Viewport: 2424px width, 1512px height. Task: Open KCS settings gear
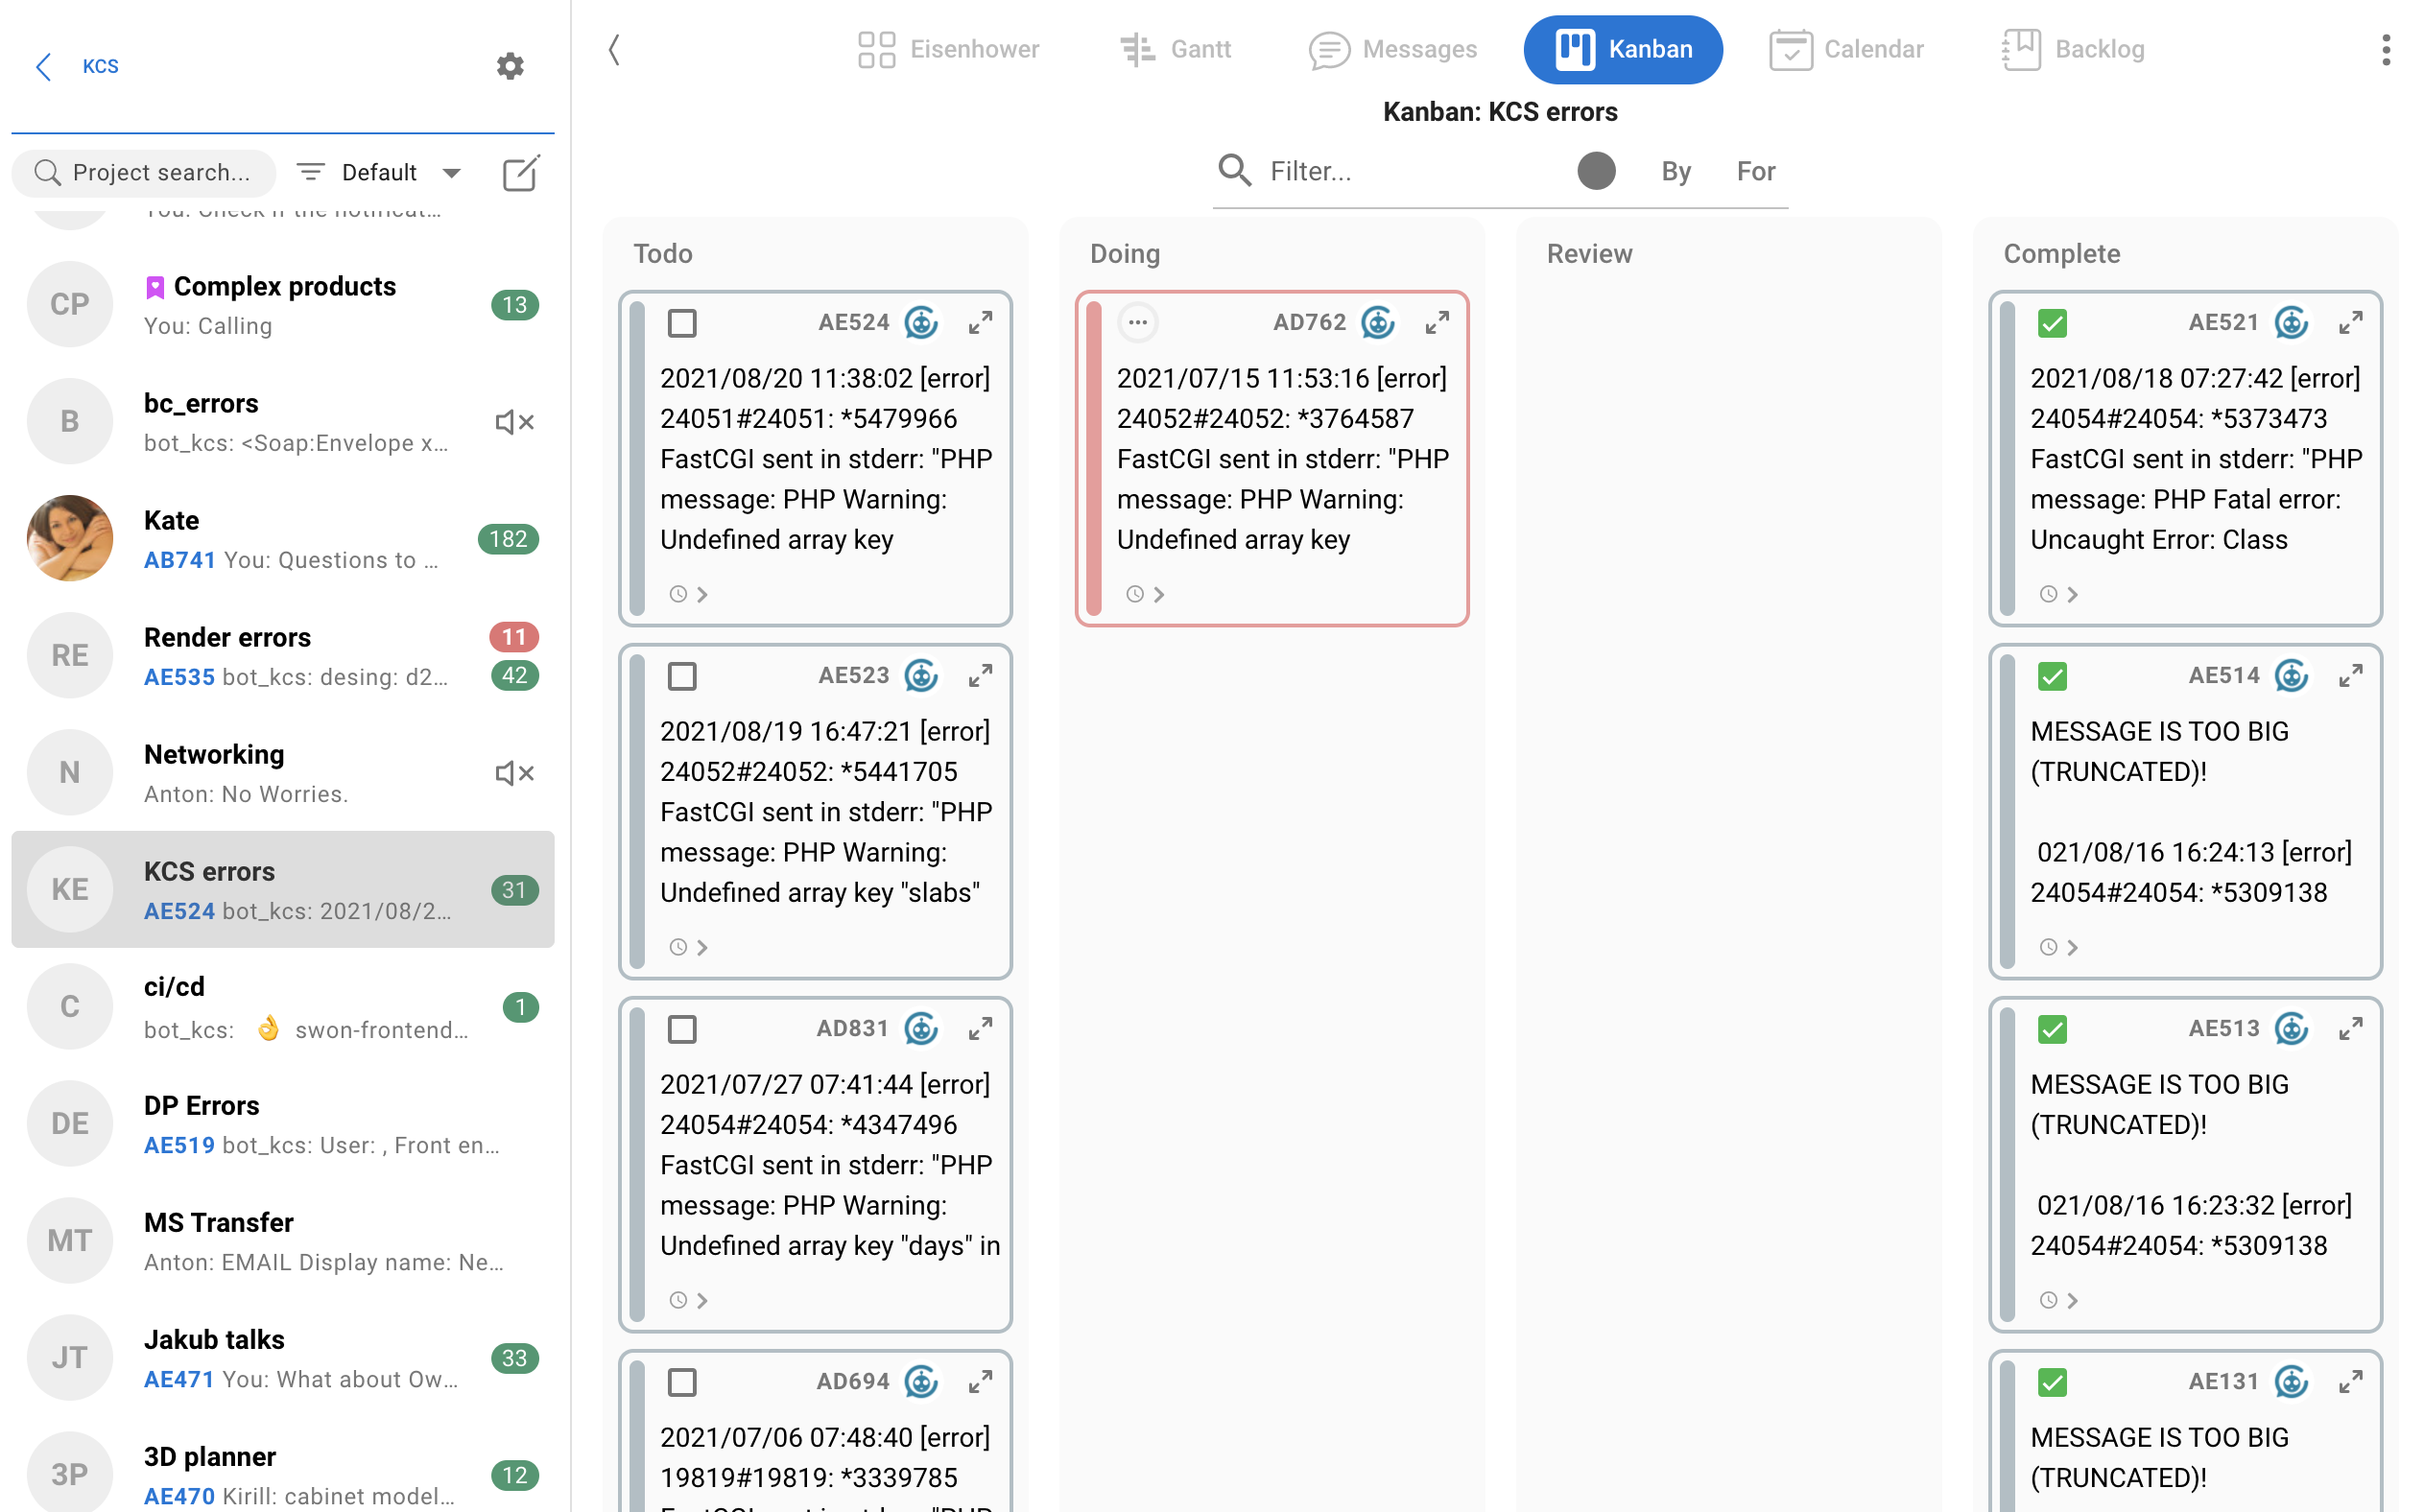coord(510,66)
